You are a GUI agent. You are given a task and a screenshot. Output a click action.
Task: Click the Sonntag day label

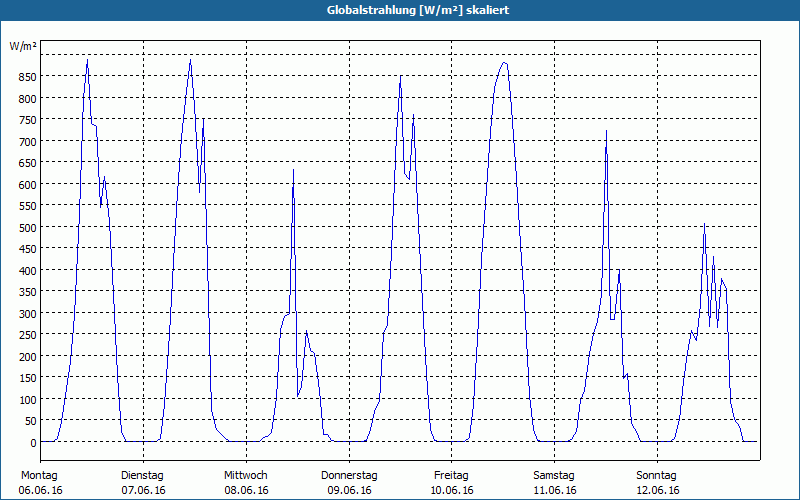(x=656, y=476)
